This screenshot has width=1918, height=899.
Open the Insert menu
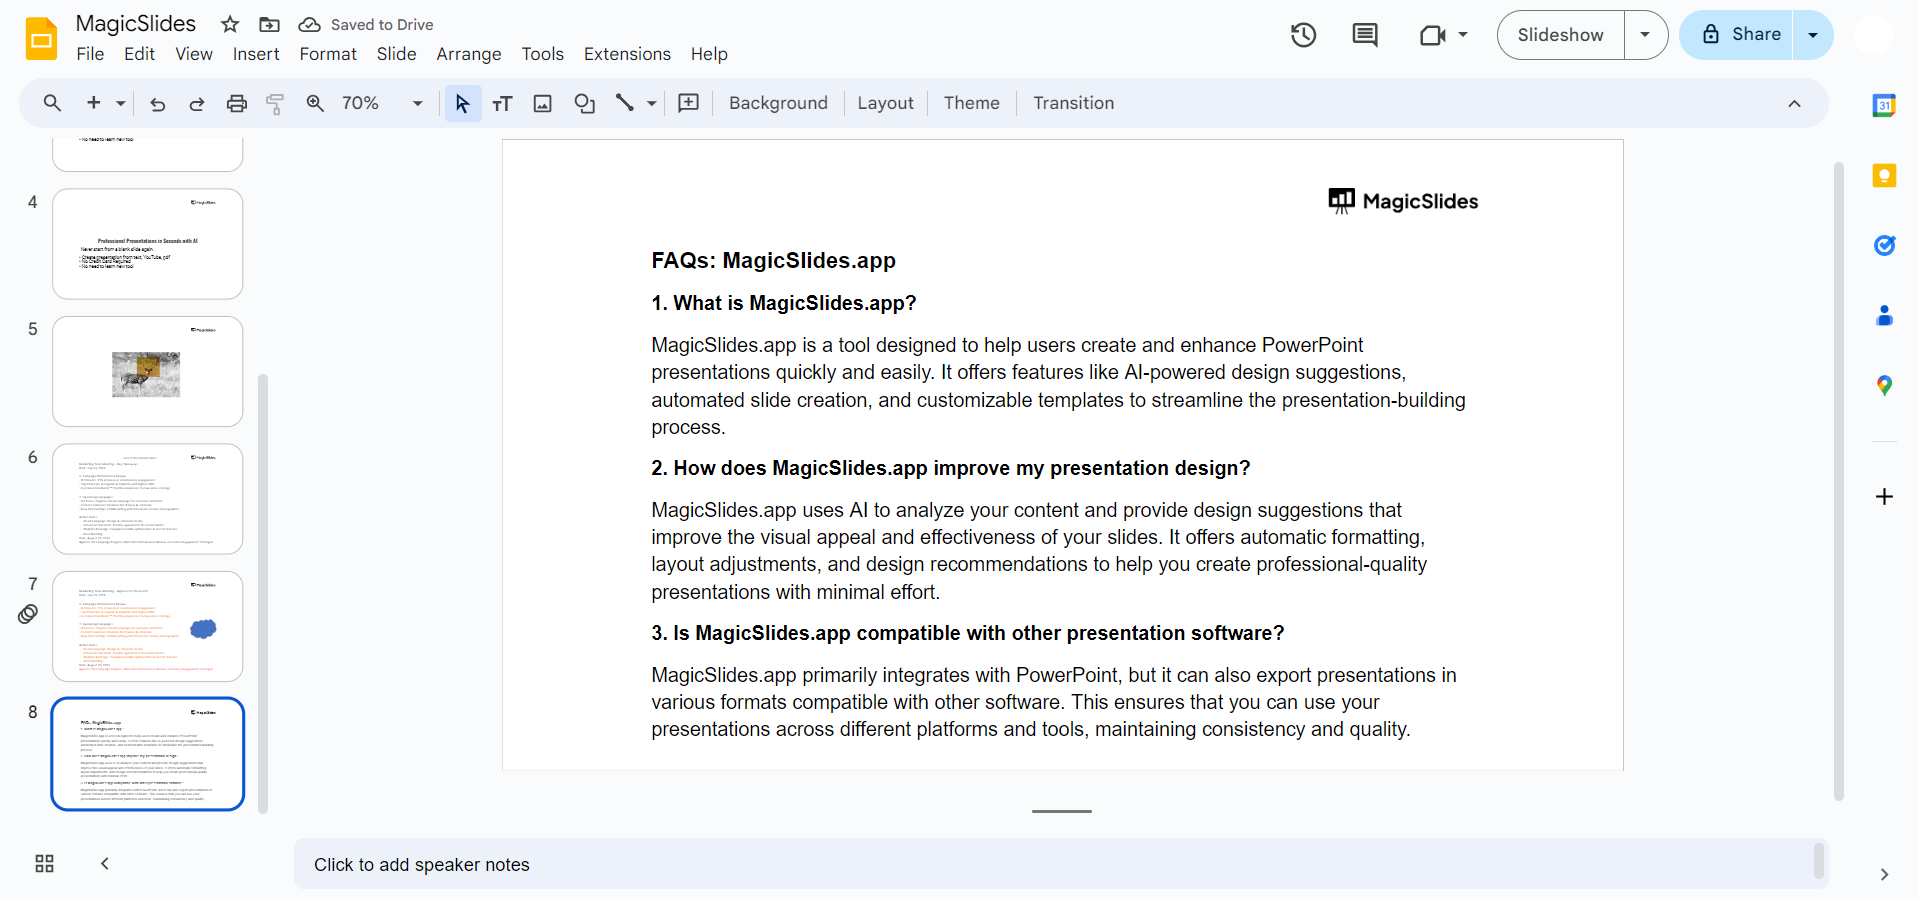coord(256,54)
